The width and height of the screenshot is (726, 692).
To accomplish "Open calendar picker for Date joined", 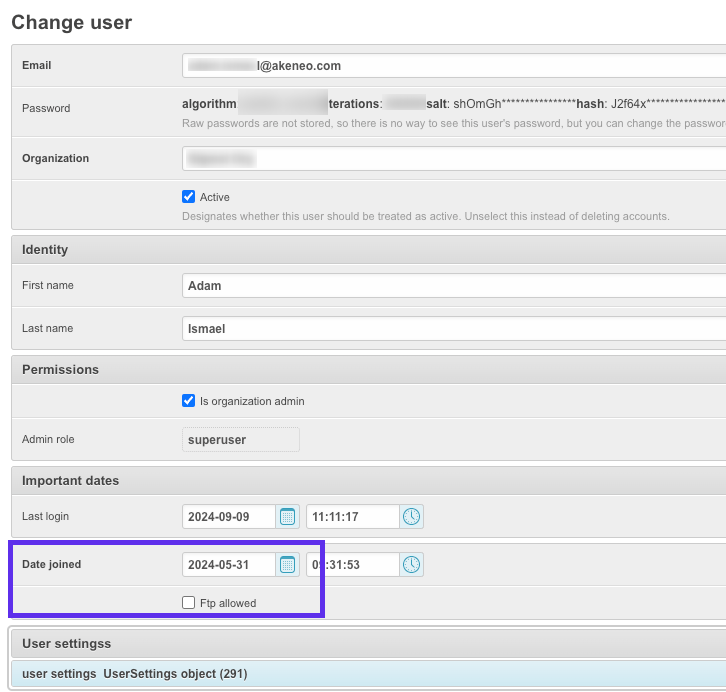I will tap(288, 565).
